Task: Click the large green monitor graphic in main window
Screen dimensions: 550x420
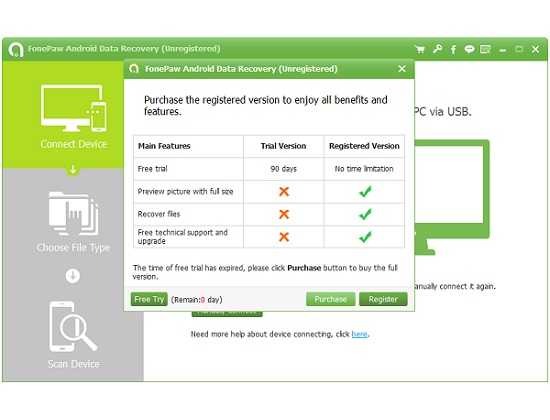Action: coord(452,196)
